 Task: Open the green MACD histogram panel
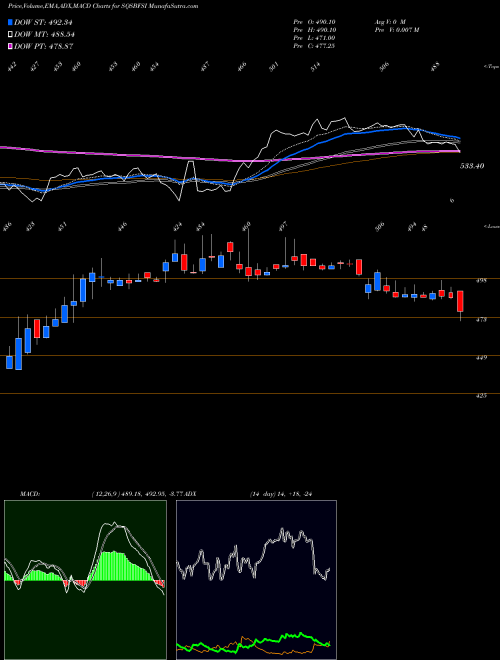pos(85,580)
